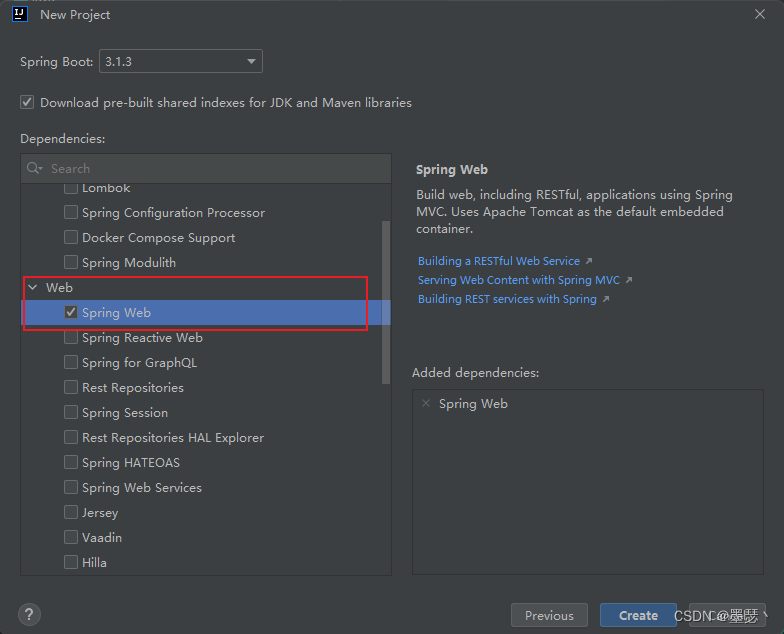Open Building REST services with Spring link
Viewport: 784px width, 634px height.
pyautogui.click(x=507, y=299)
